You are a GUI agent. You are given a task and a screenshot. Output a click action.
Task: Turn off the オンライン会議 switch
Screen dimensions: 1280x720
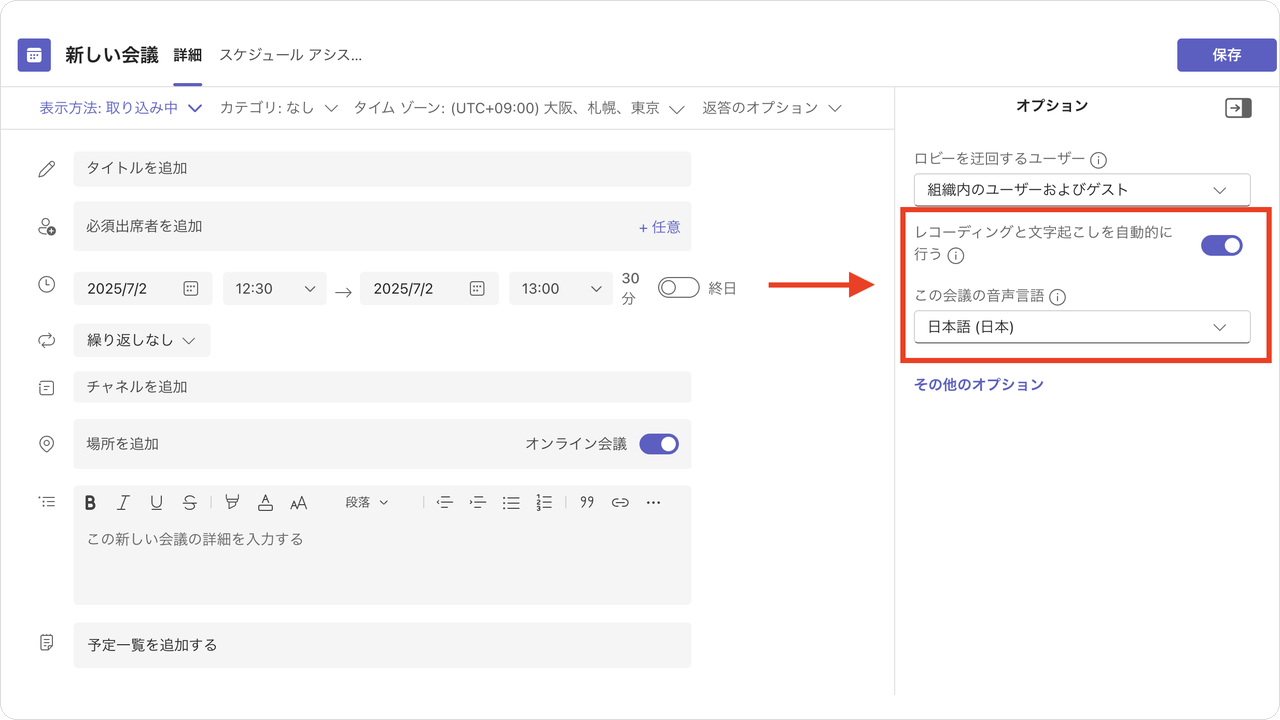pos(659,444)
